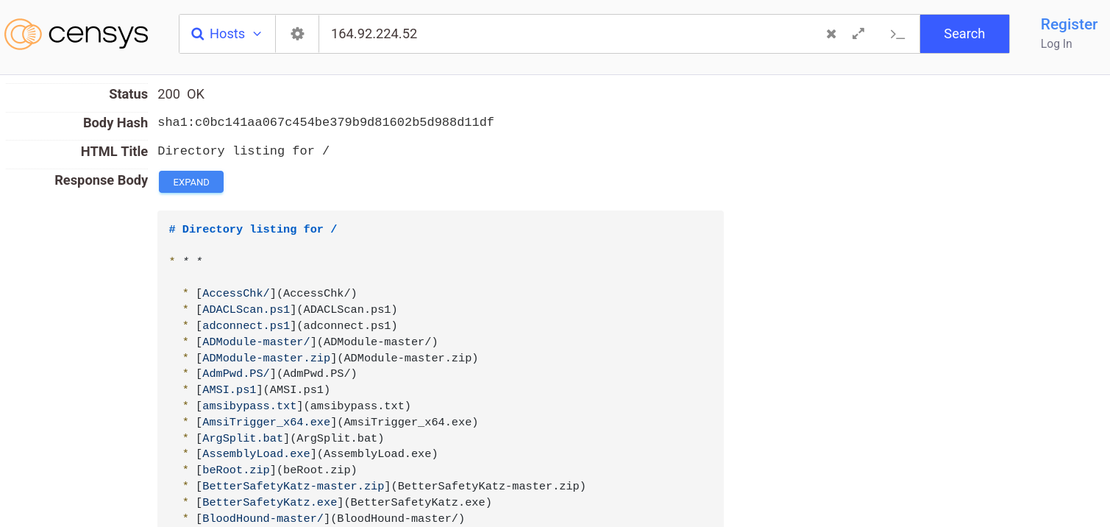1110x527 pixels.
Task: Open the query terminal prompt icon
Action: click(x=897, y=34)
